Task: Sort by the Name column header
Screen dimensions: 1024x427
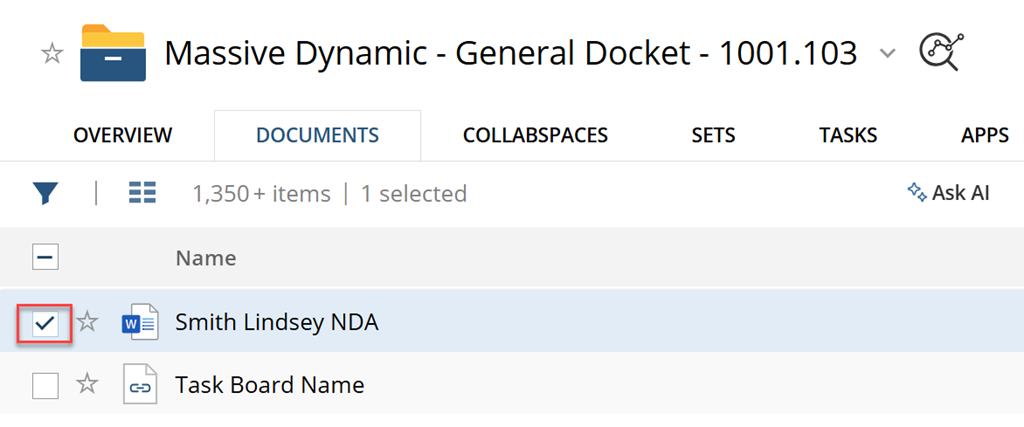Action: click(x=206, y=258)
